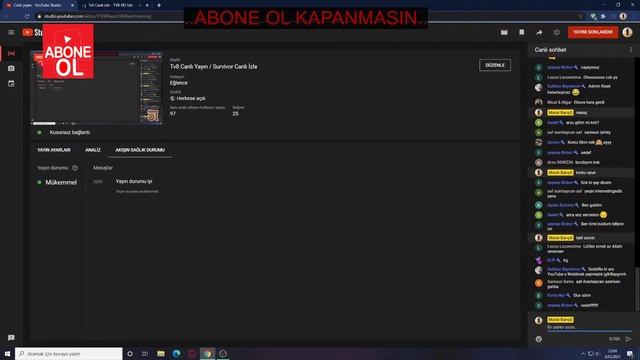Image resolution: width=640 pixels, height=360 pixels.
Task: Click the clapperboard create-clip icon in the header
Action: coord(504,32)
